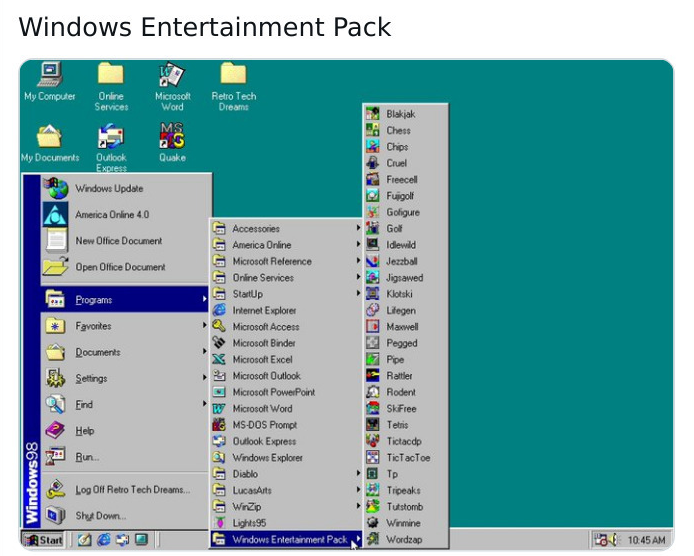Select the Windows Entertainment Pack folder item

(286, 539)
